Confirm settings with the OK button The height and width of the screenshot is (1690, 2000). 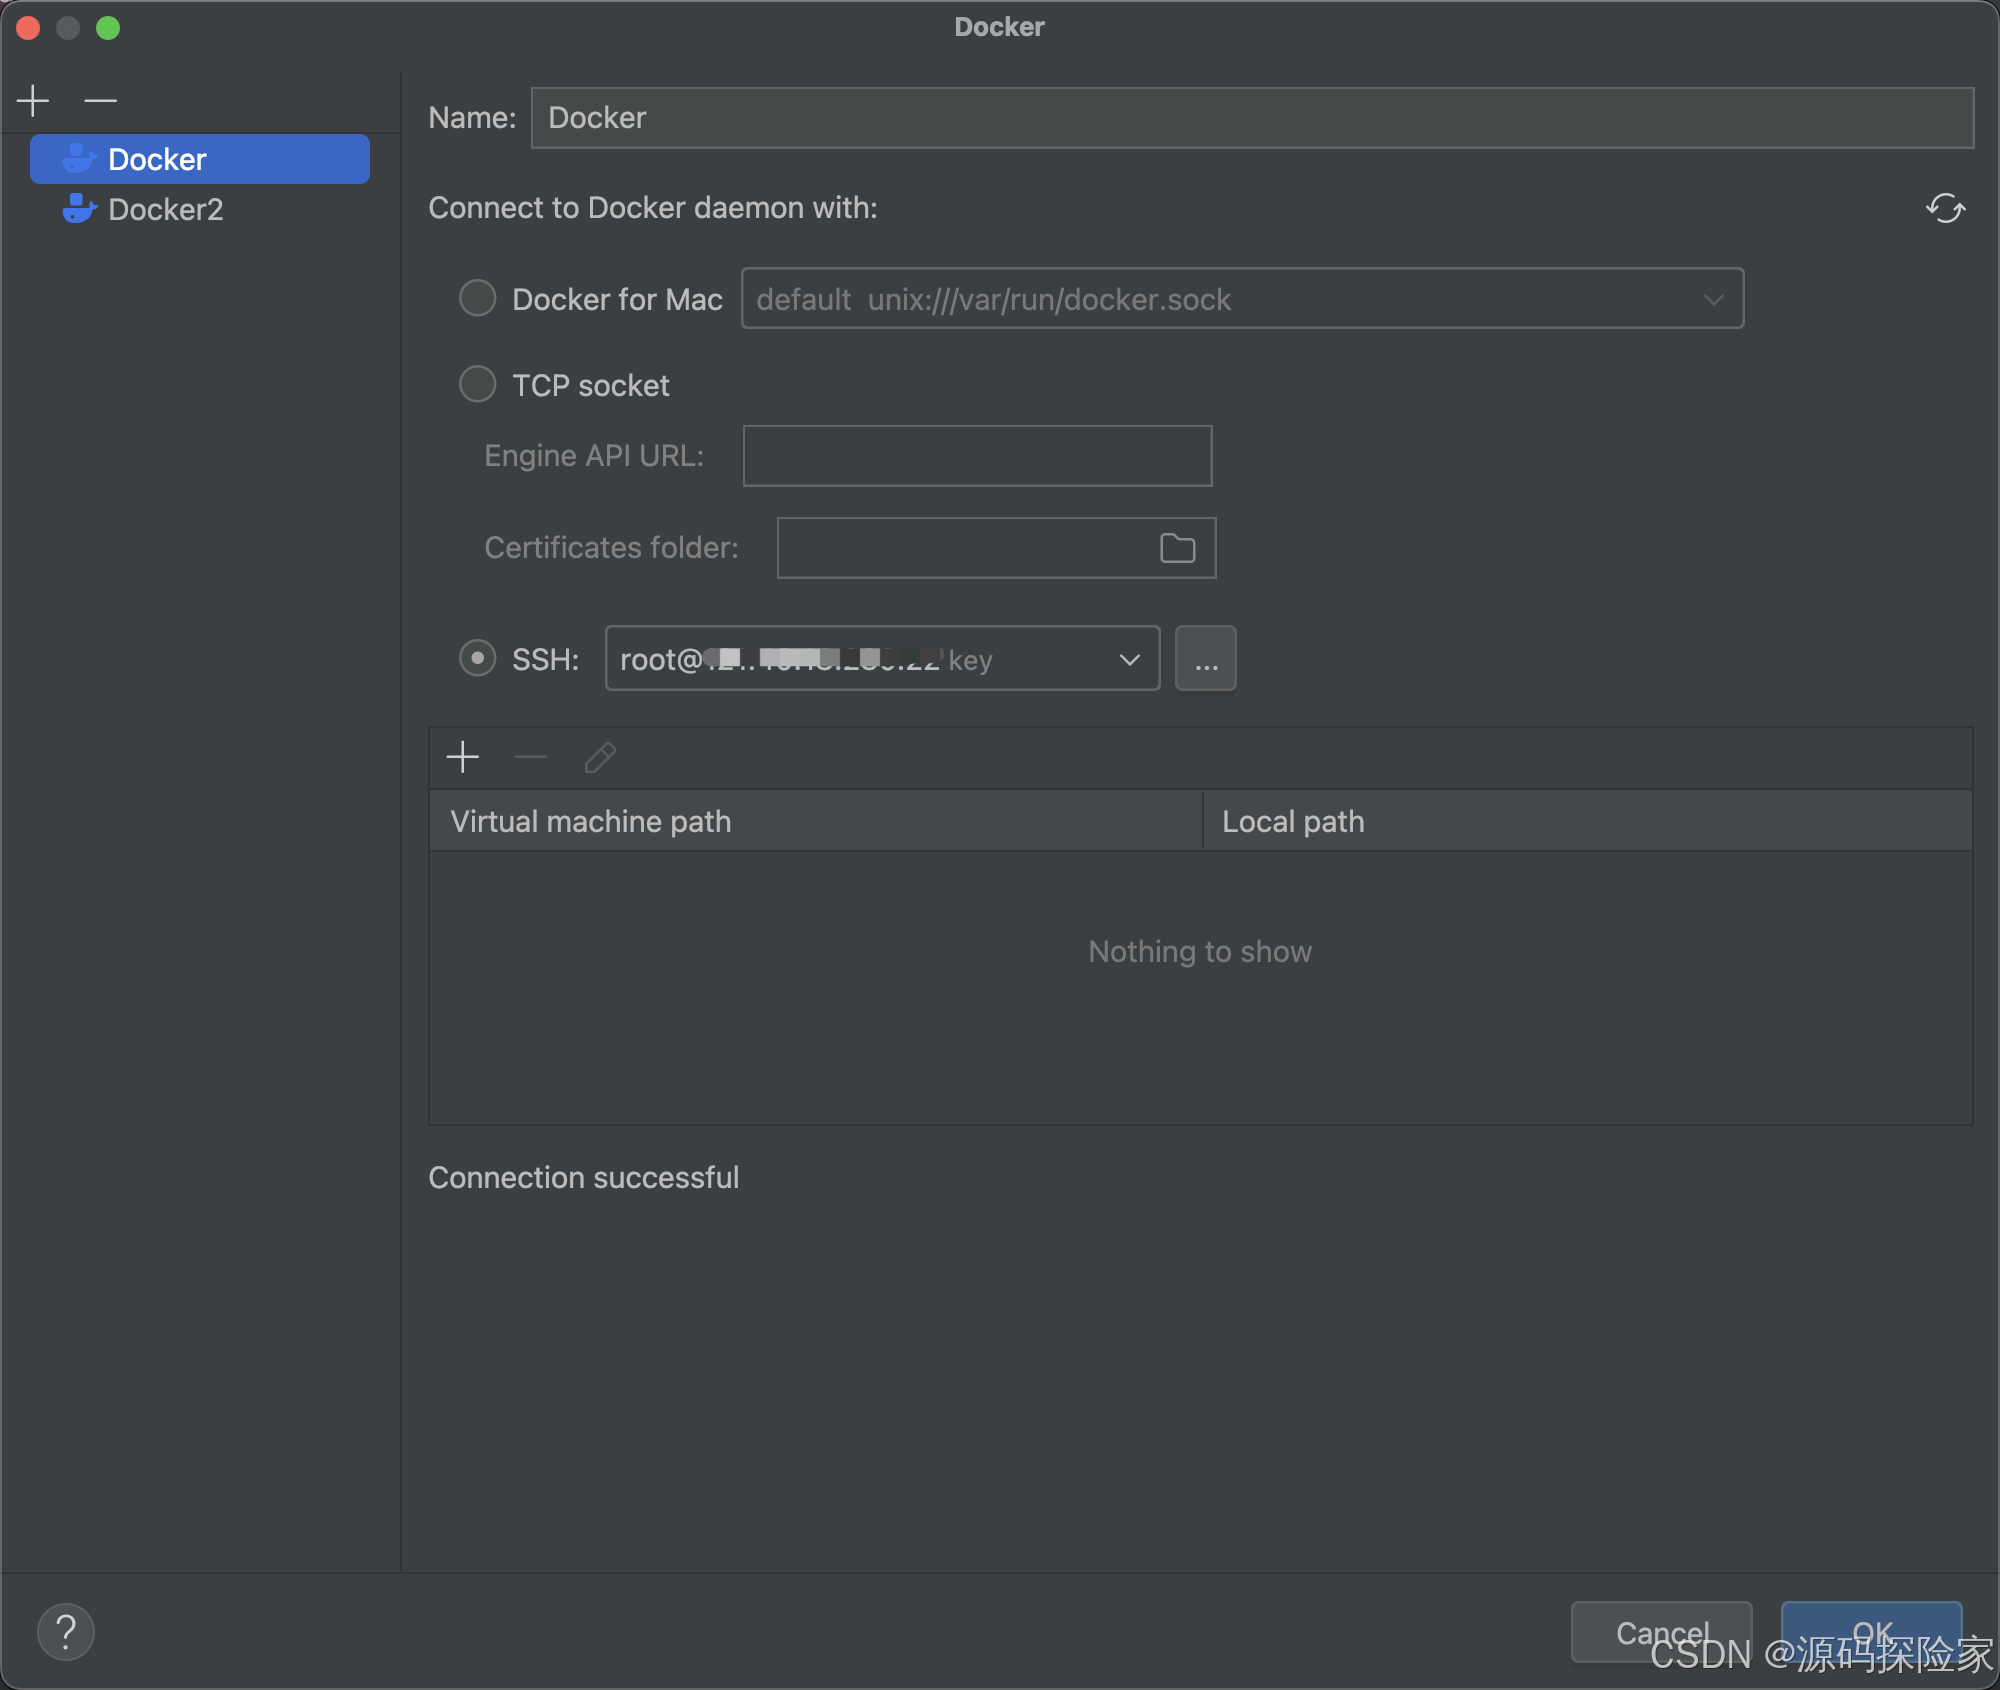(1870, 1632)
